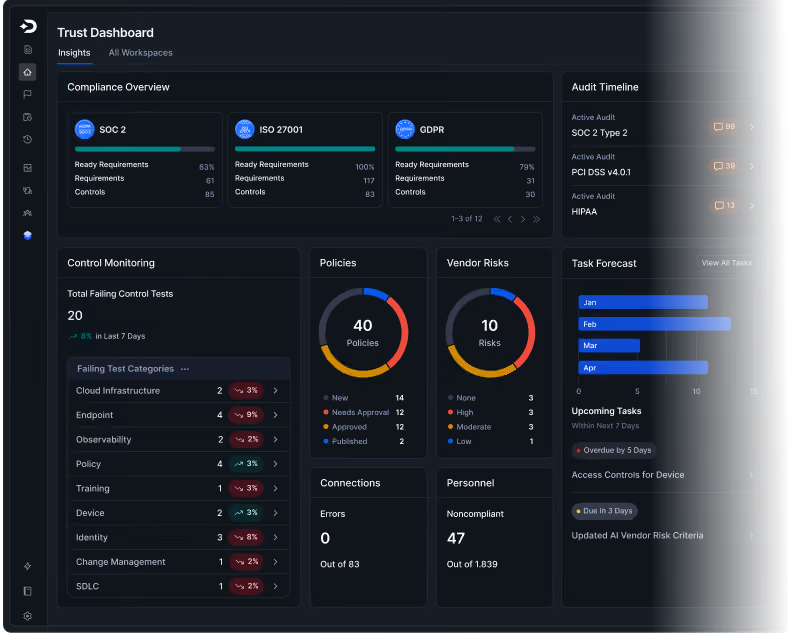
Task: Expand the Endpoint row chevron
Action: [275, 415]
